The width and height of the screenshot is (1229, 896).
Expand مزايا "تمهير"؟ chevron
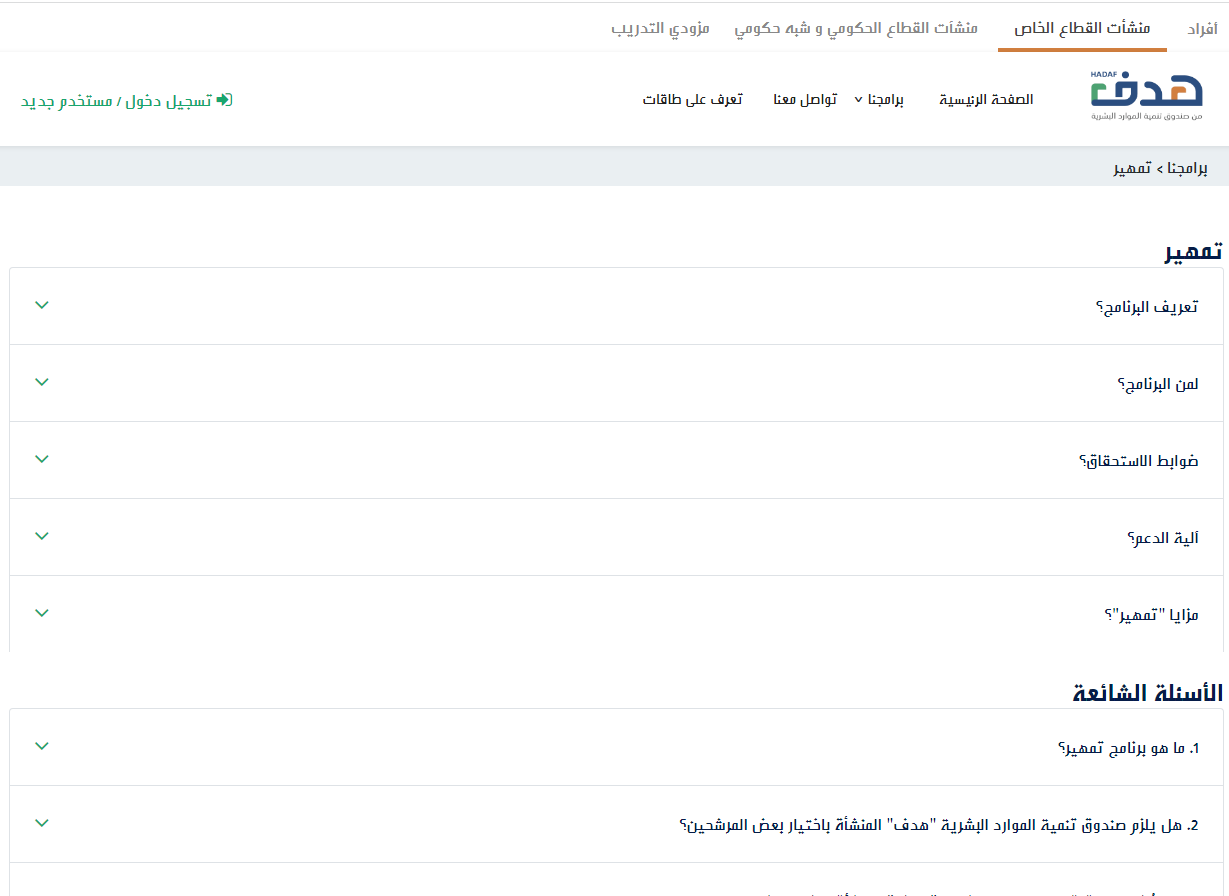pos(42,613)
